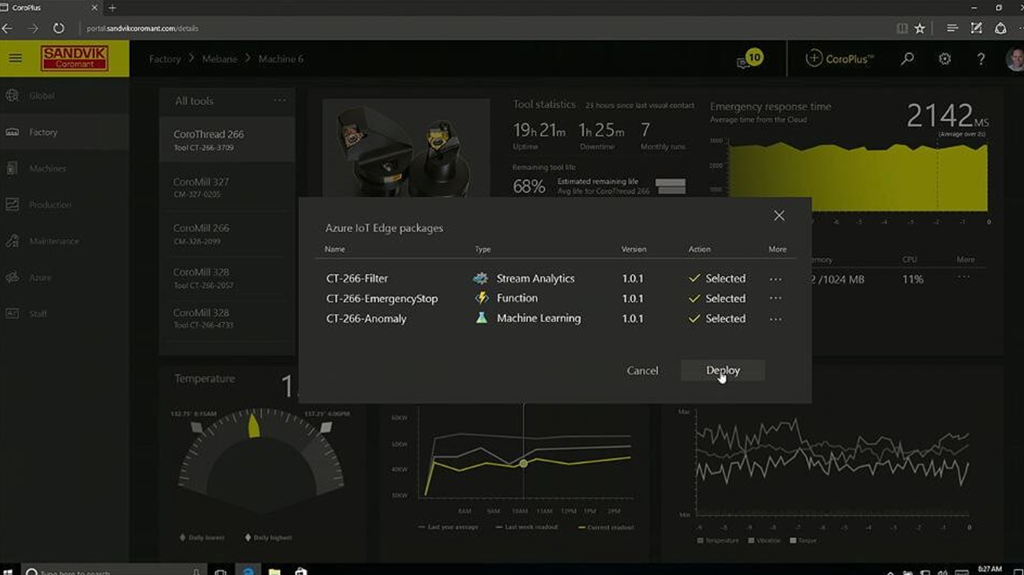Viewport: 1024px width, 575px height.
Task: Select the CT-266-Anomaly package name
Action: [366, 319]
